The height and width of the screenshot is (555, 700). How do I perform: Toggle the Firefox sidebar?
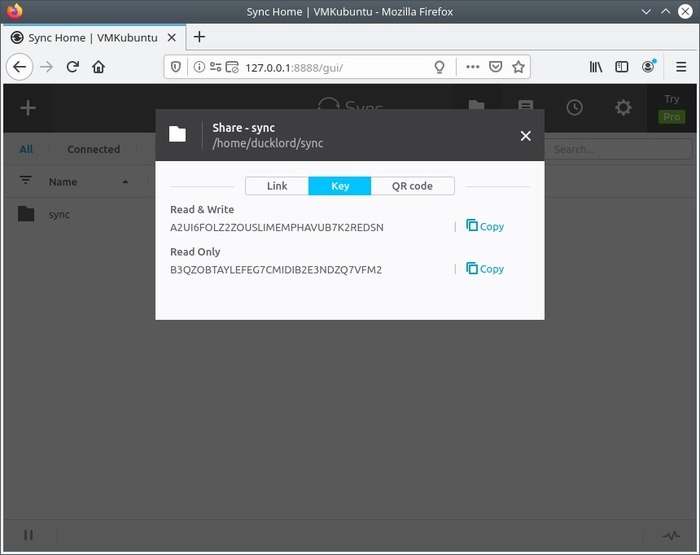point(621,67)
